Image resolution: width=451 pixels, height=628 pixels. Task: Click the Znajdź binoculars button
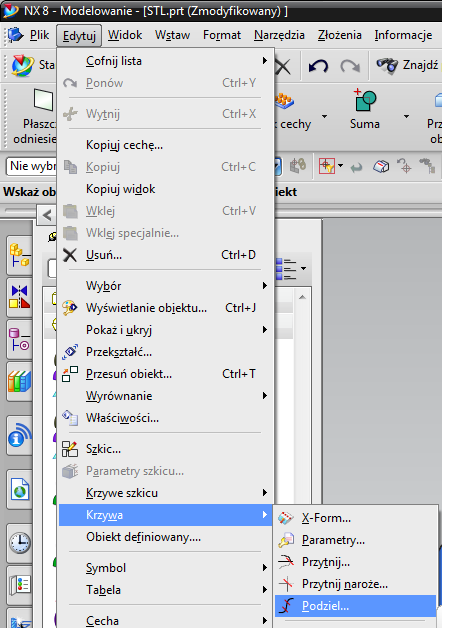pos(407,65)
